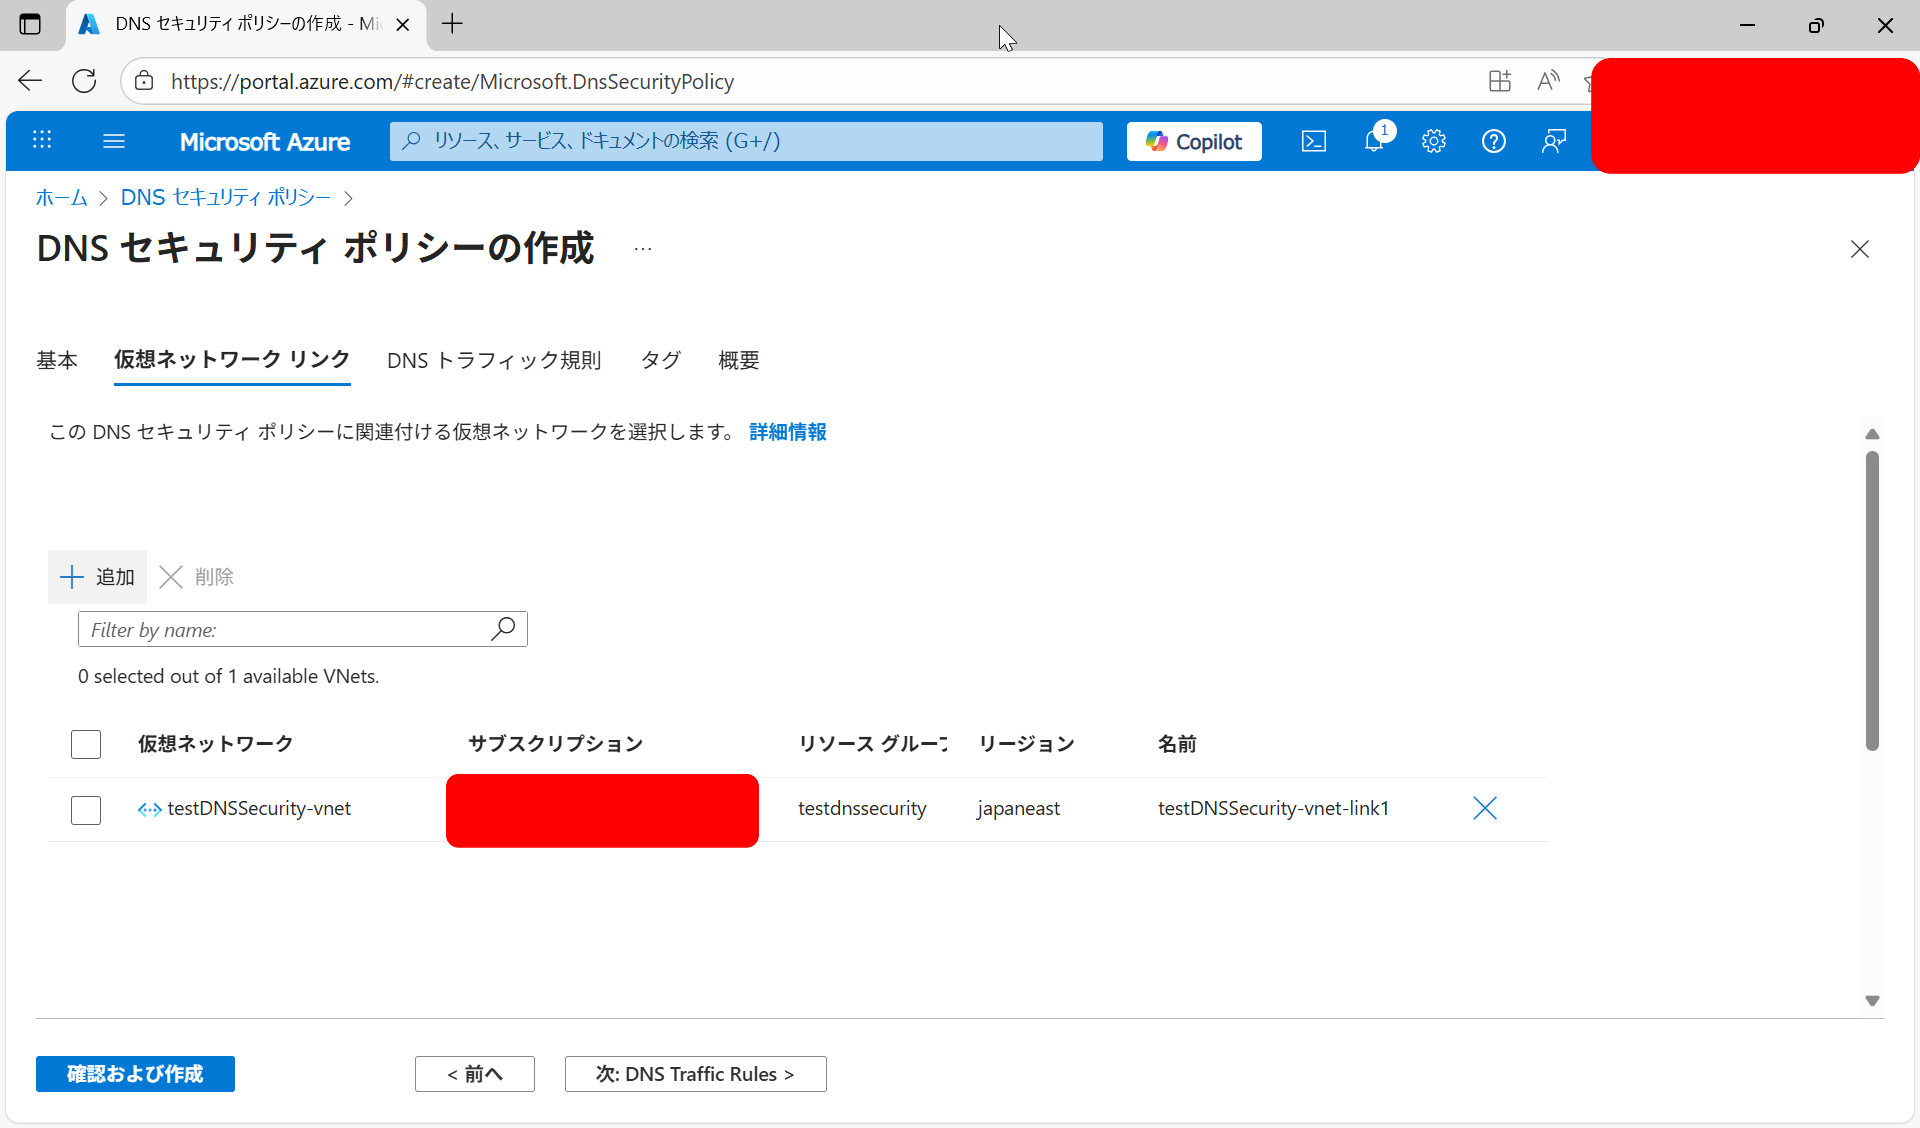This screenshot has height=1128, width=1920.
Task: Open 詳細情報 link
Action: tap(788, 432)
